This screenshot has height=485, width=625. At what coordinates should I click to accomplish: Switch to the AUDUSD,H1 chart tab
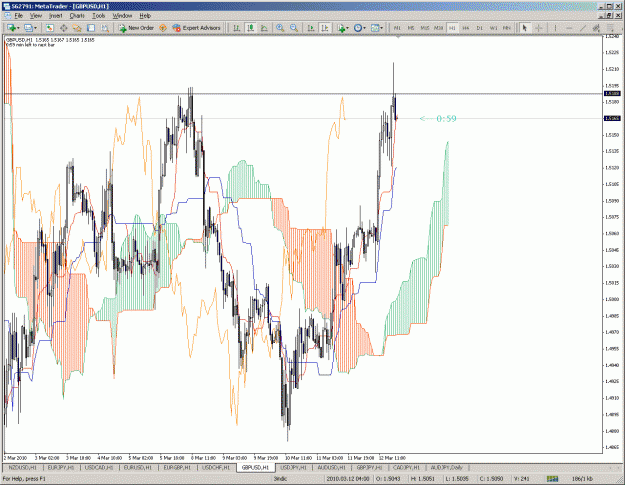tap(332, 467)
